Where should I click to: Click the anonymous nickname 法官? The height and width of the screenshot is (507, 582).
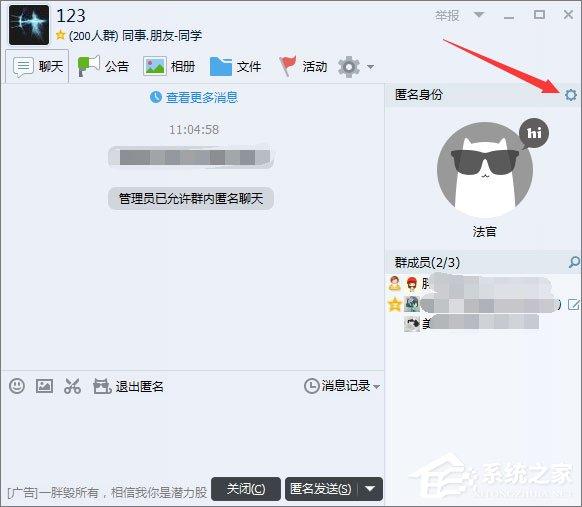484,232
